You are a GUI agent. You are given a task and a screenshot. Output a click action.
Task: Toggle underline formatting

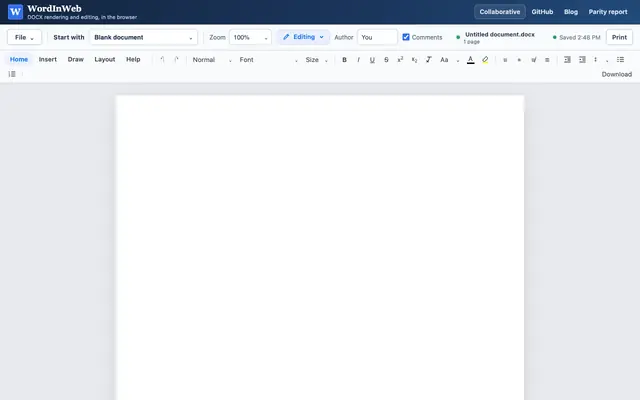[372, 60]
